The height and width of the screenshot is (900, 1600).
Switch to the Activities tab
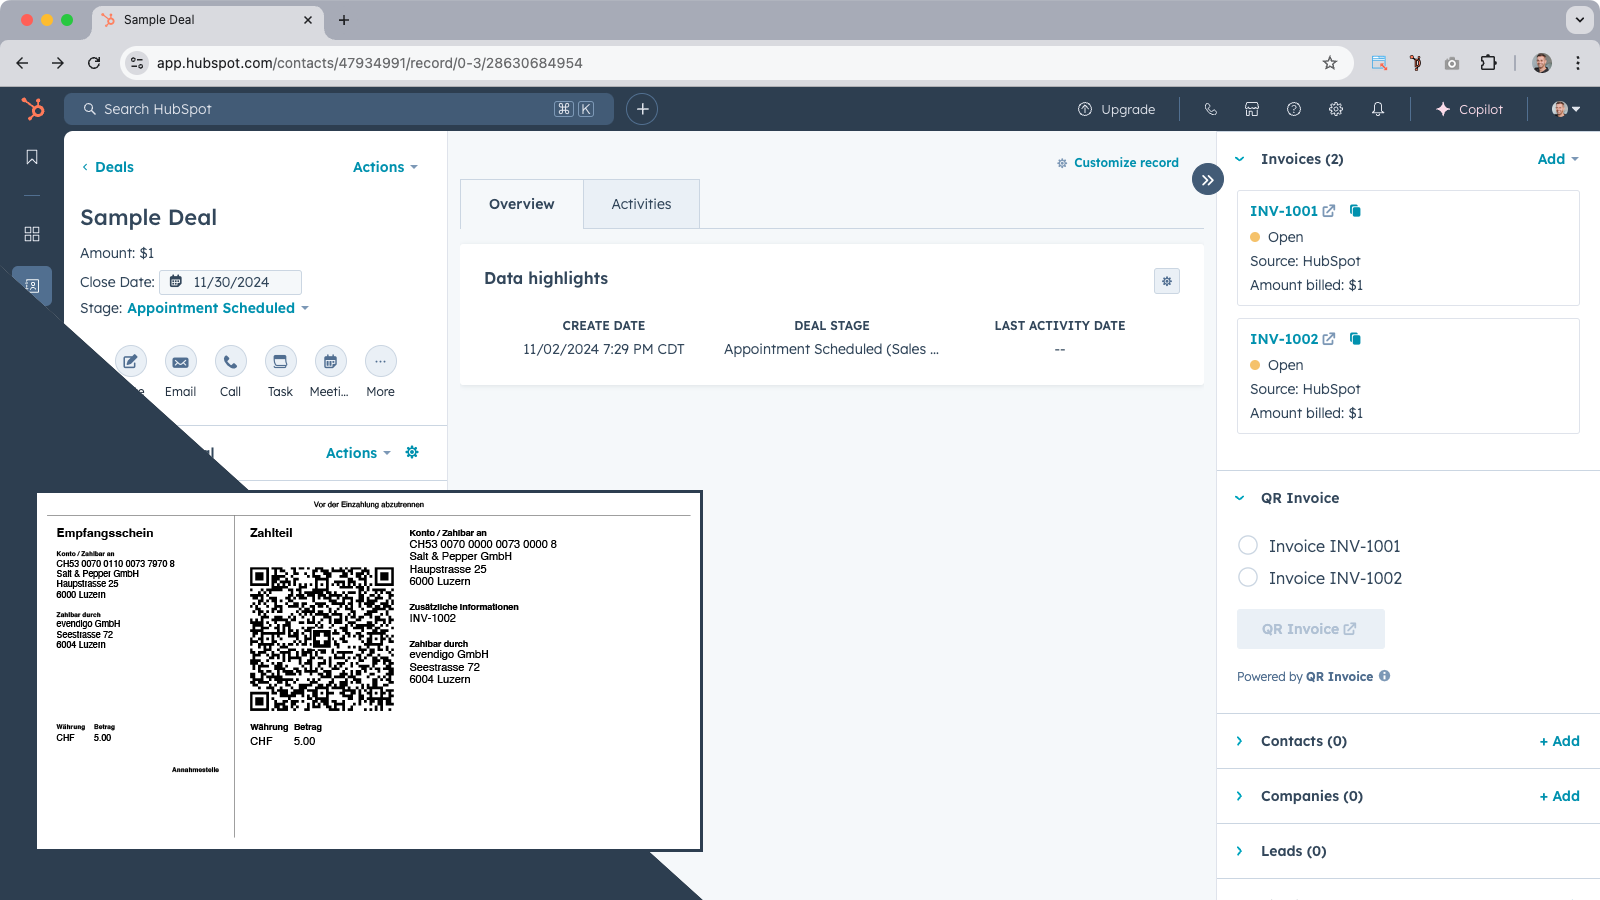point(641,204)
